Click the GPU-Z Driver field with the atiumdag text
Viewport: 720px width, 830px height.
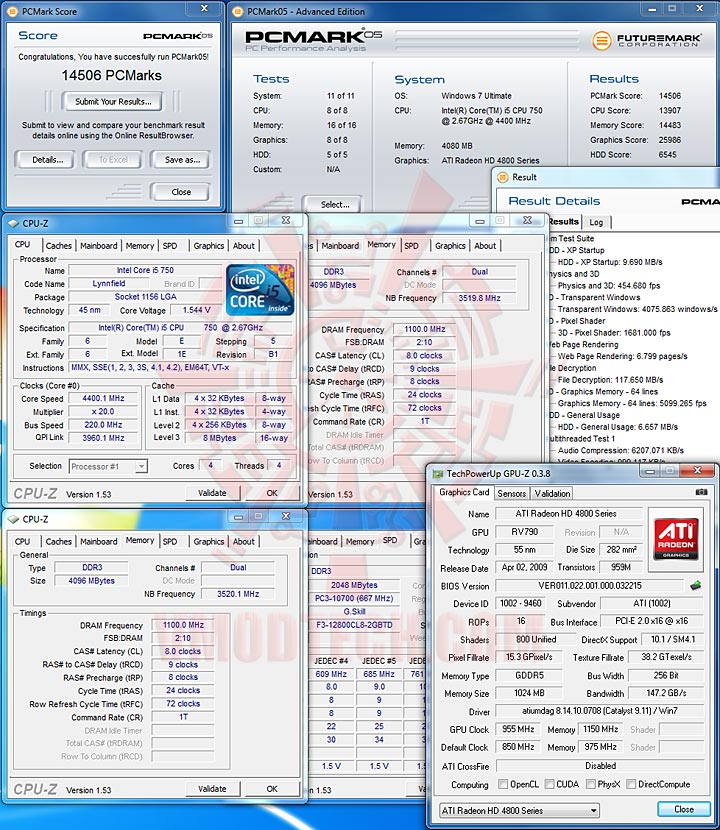599,711
